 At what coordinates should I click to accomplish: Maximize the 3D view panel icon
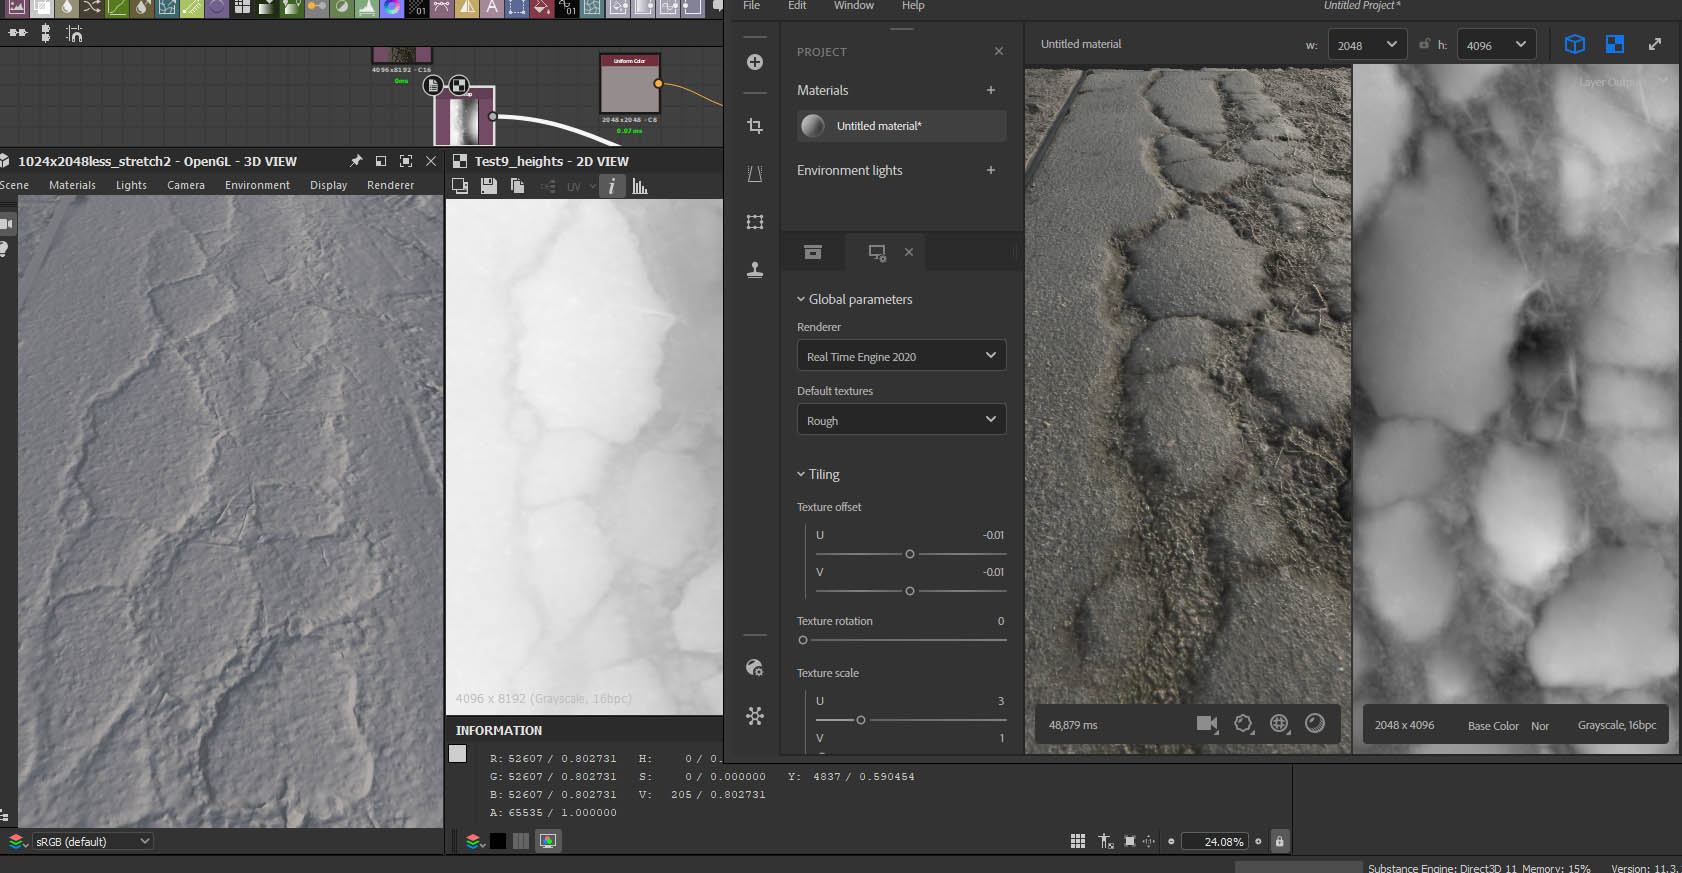point(406,161)
